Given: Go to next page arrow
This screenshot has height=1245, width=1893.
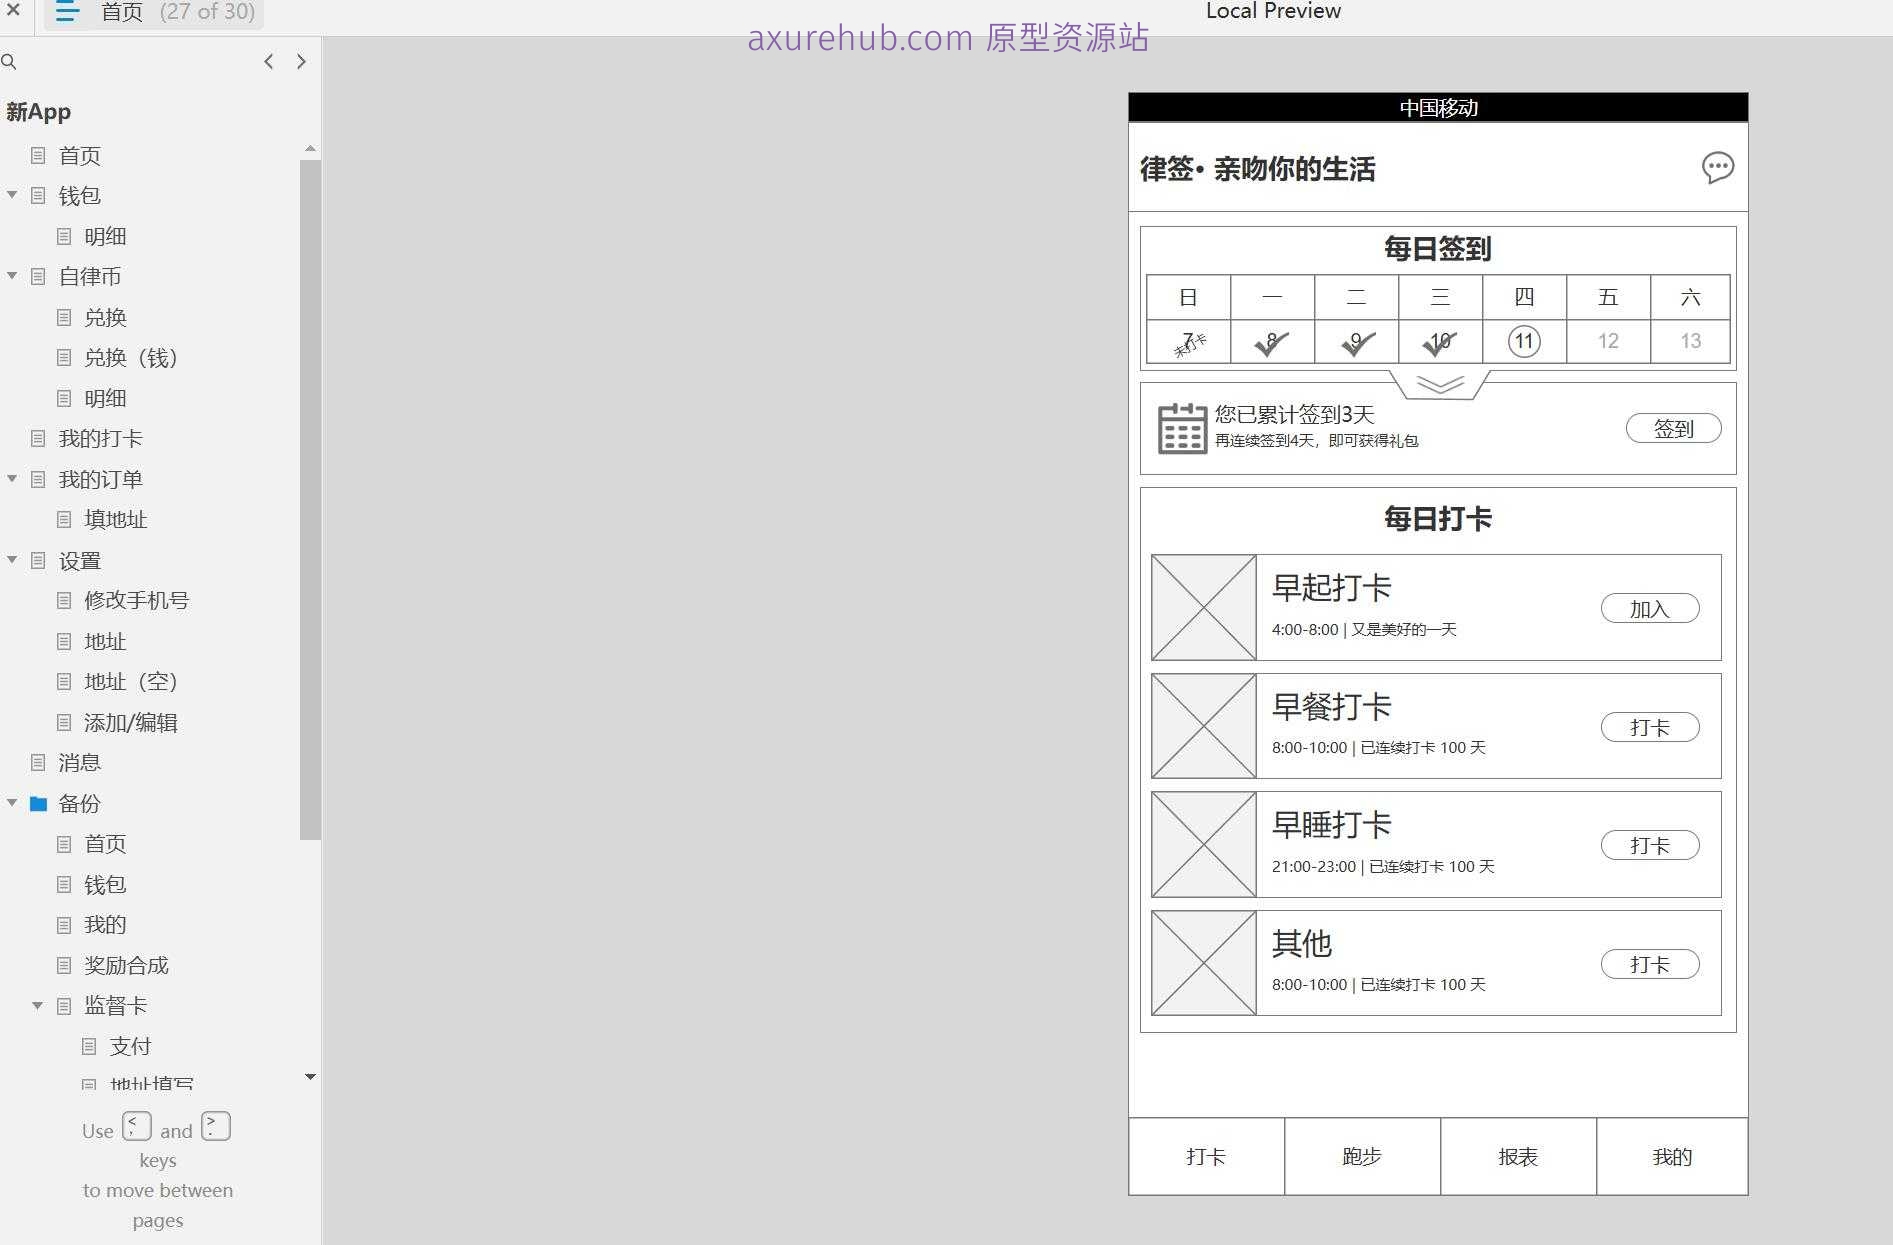Looking at the screenshot, I should click(x=301, y=62).
